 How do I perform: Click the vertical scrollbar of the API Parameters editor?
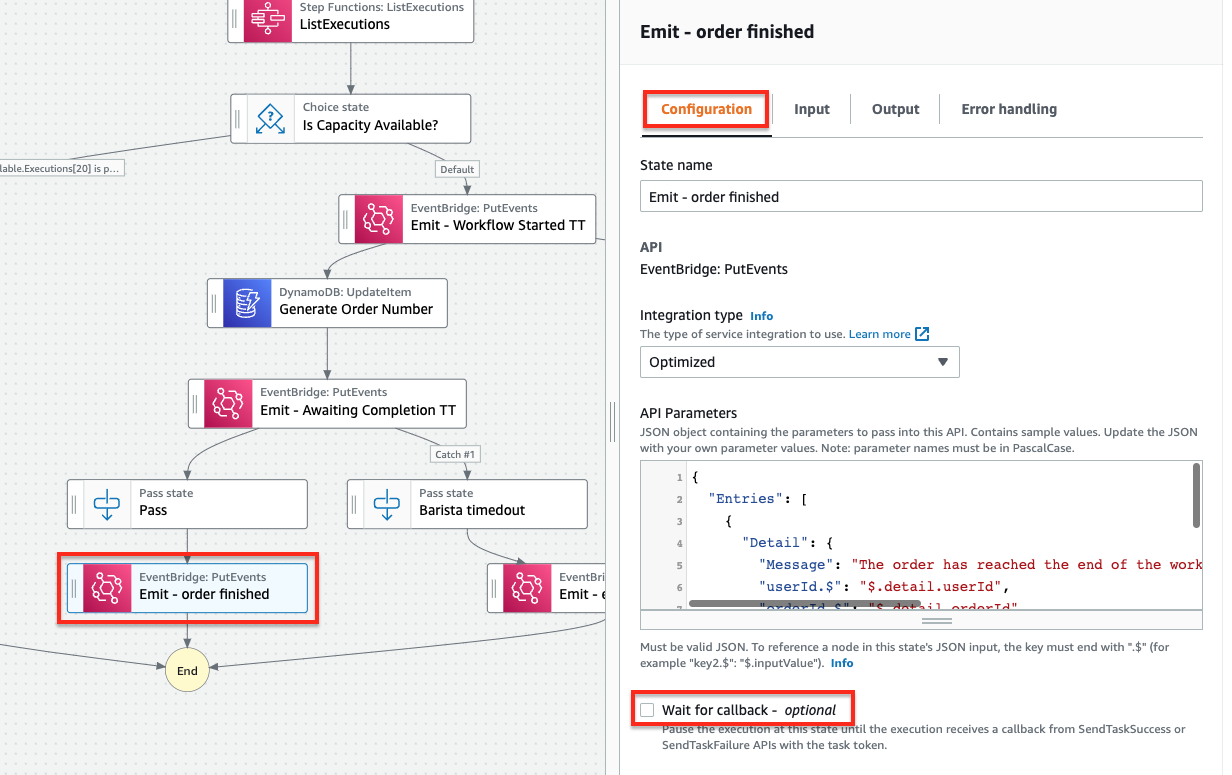(x=1197, y=495)
